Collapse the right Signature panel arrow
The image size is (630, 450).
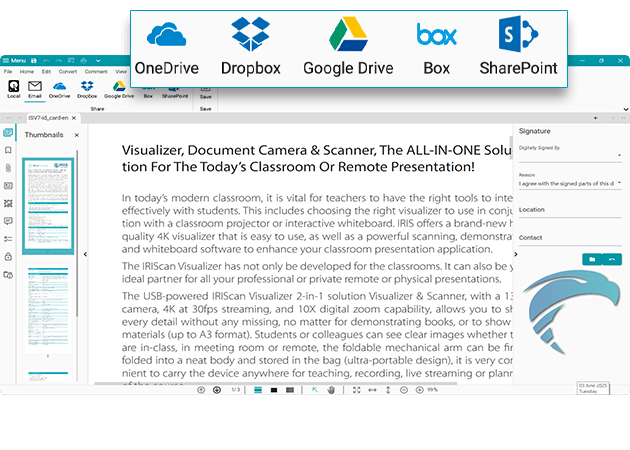[516, 254]
